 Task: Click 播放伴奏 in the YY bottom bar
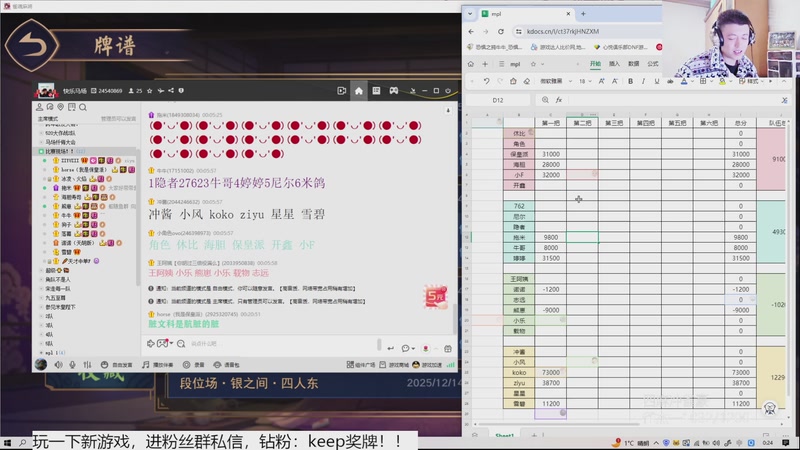pyautogui.click(x=158, y=365)
